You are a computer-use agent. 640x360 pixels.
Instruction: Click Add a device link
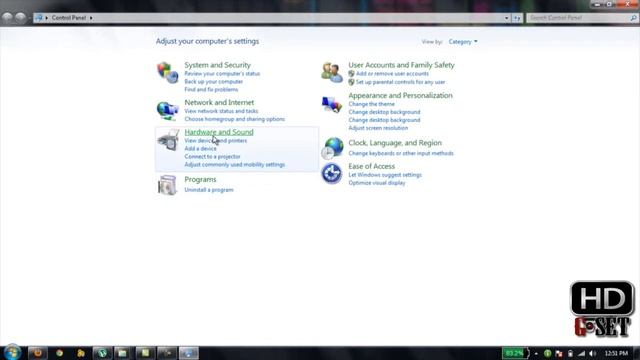[x=200, y=149]
